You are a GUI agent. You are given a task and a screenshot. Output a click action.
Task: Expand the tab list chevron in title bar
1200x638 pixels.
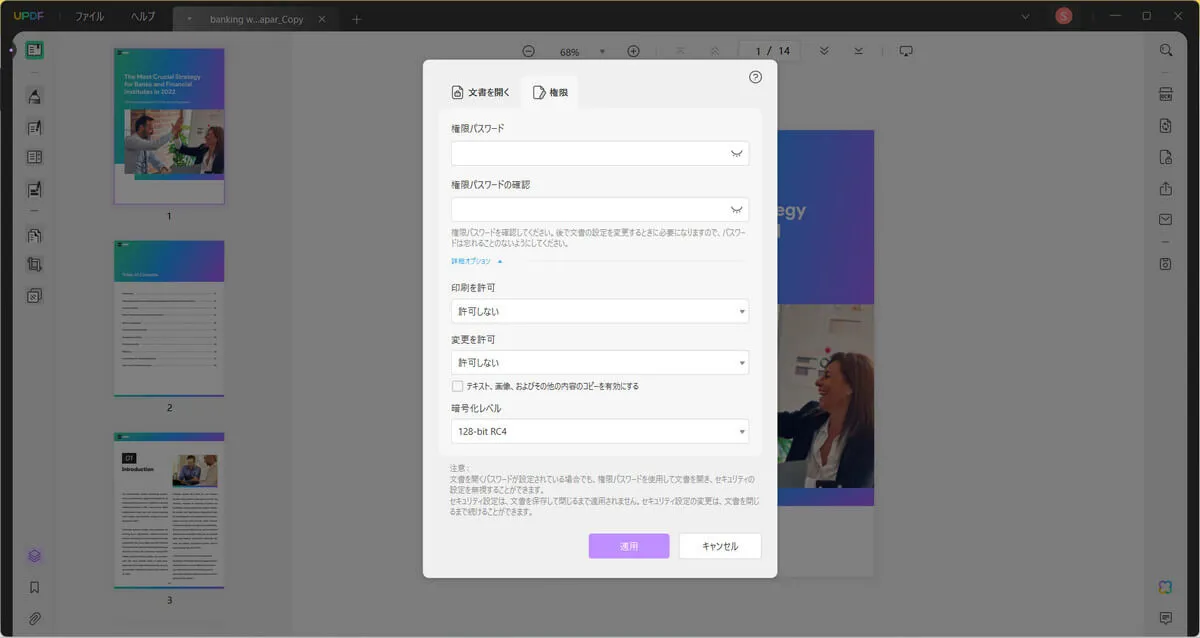(1025, 16)
